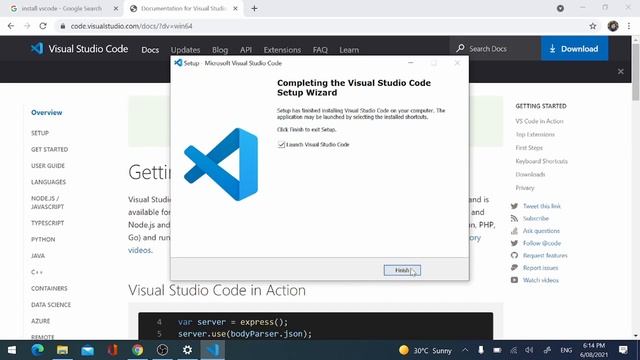Open the Chrome three-dot menu

629,26
